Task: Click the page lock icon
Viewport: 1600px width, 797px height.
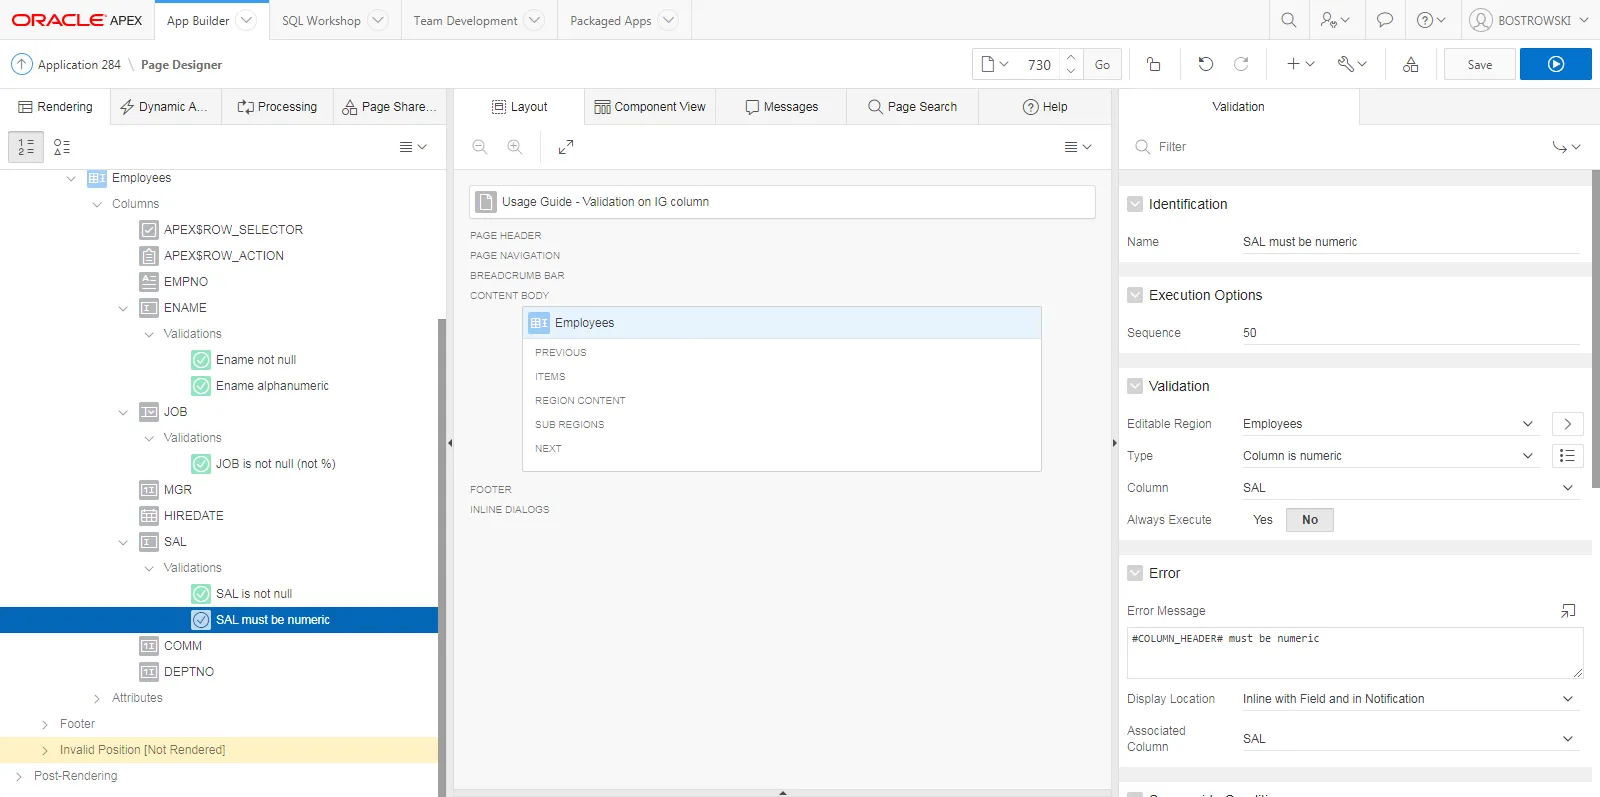Action: pyautogui.click(x=1153, y=64)
